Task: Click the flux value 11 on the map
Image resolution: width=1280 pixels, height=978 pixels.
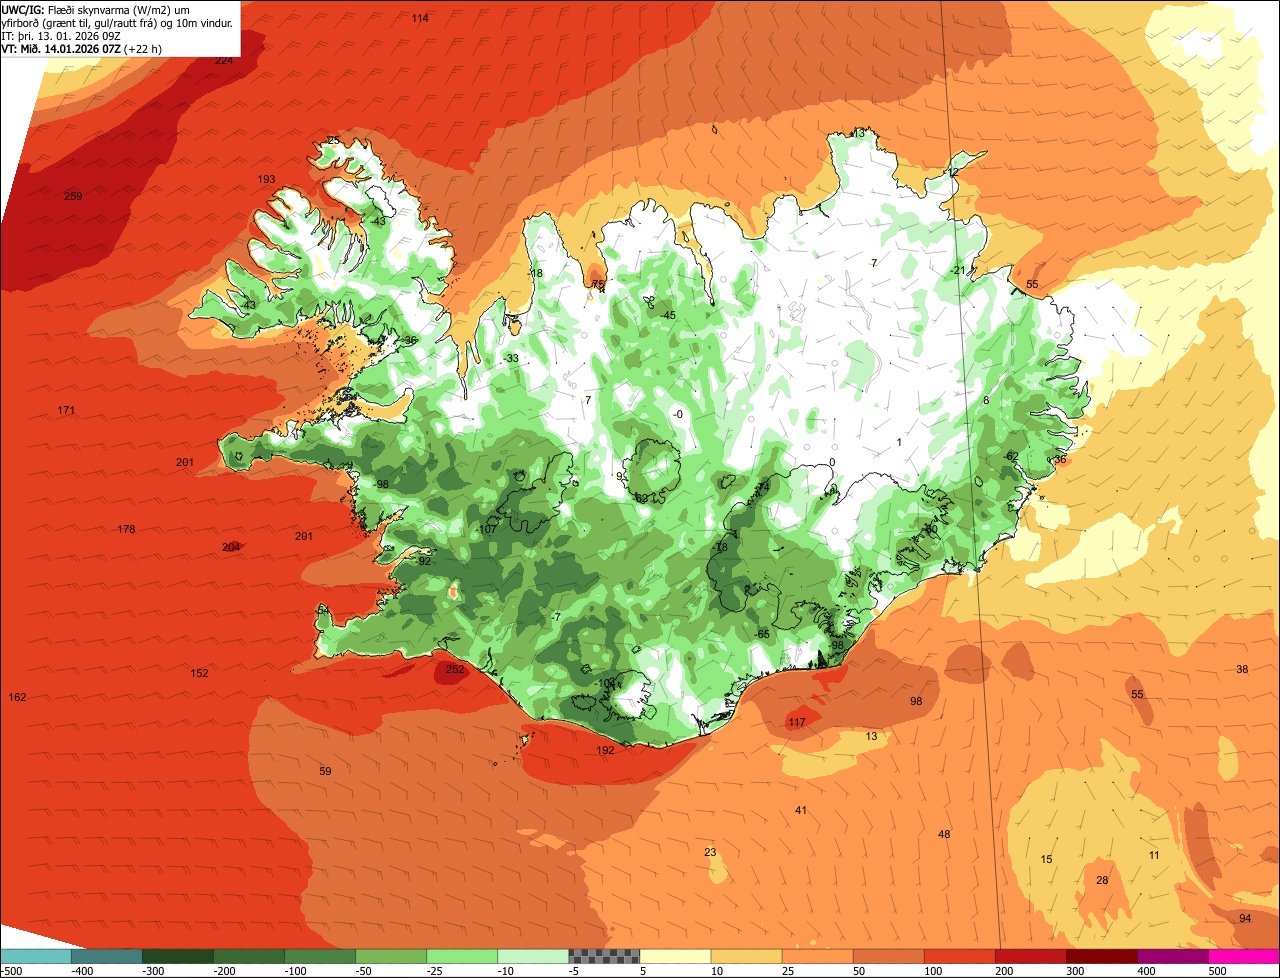Action: [1154, 855]
